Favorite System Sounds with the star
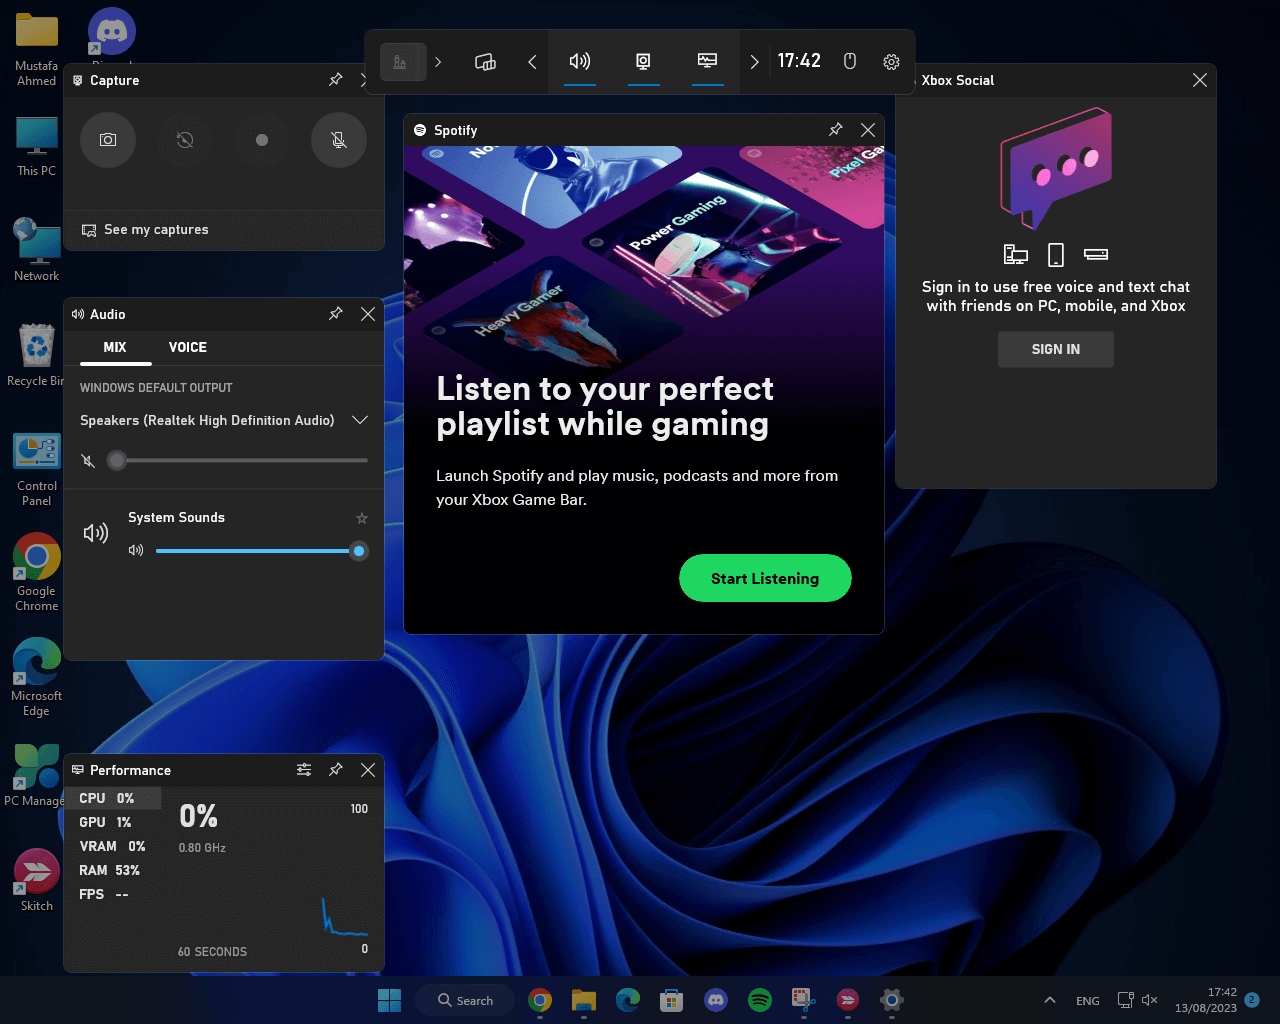 pyautogui.click(x=362, y=518)
